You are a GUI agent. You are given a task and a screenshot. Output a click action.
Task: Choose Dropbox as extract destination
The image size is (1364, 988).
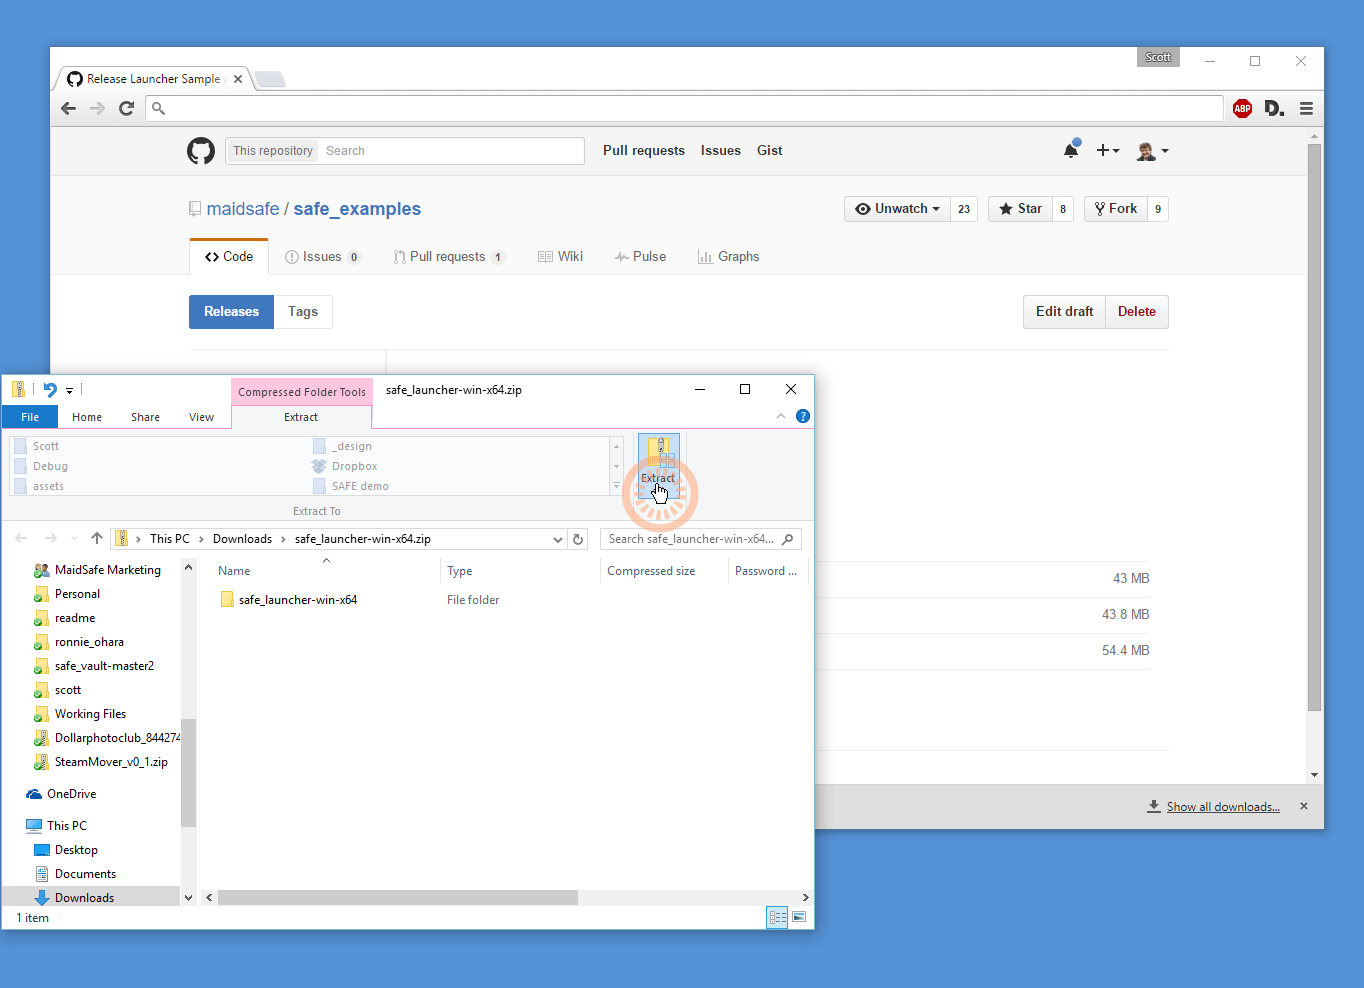tap(345, 466)
